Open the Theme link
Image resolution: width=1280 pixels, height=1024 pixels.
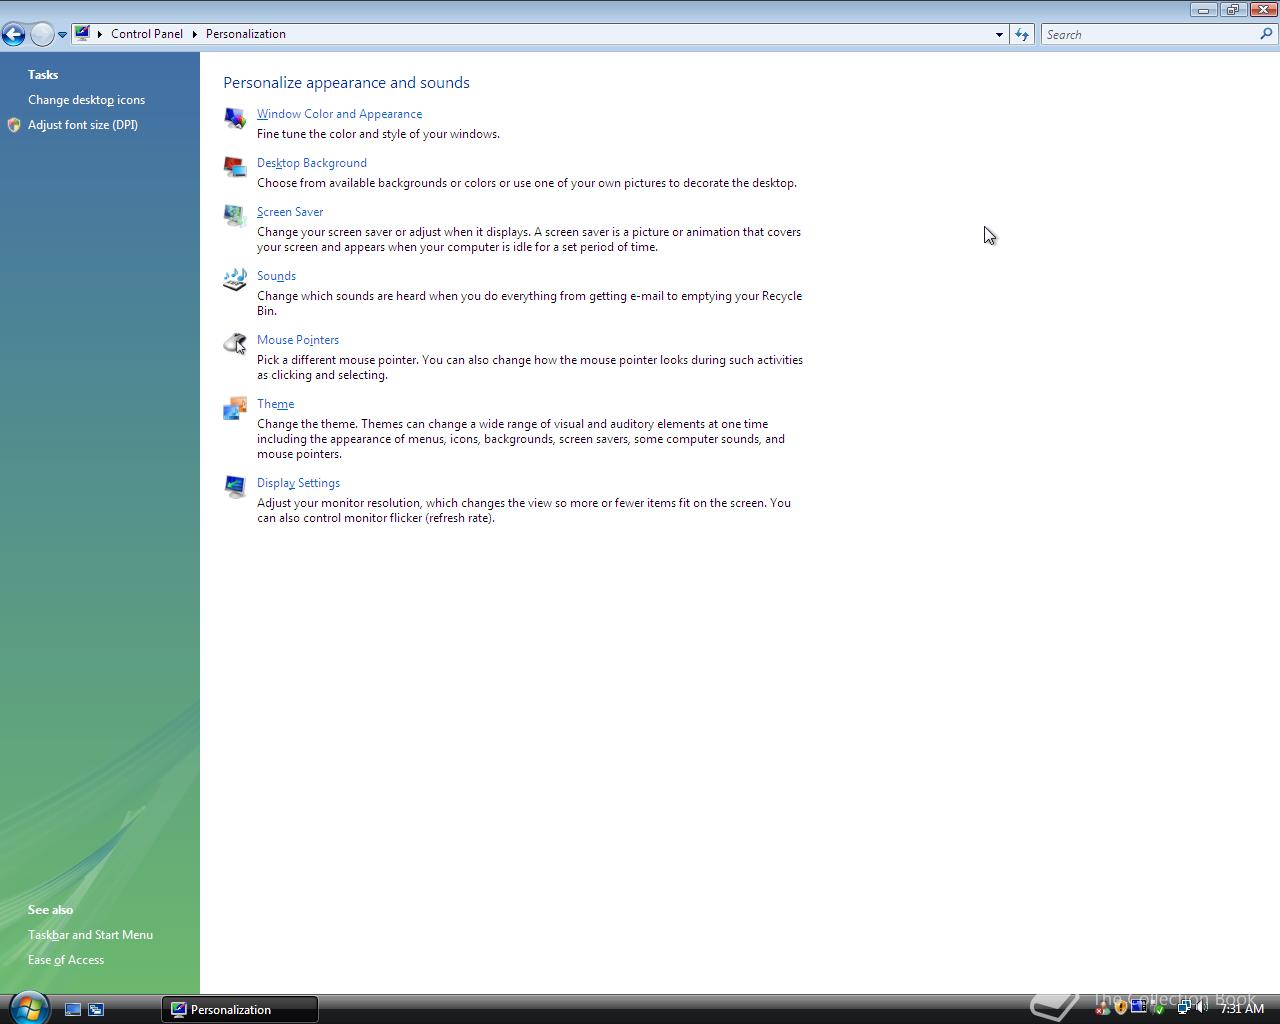click(275, 404)
